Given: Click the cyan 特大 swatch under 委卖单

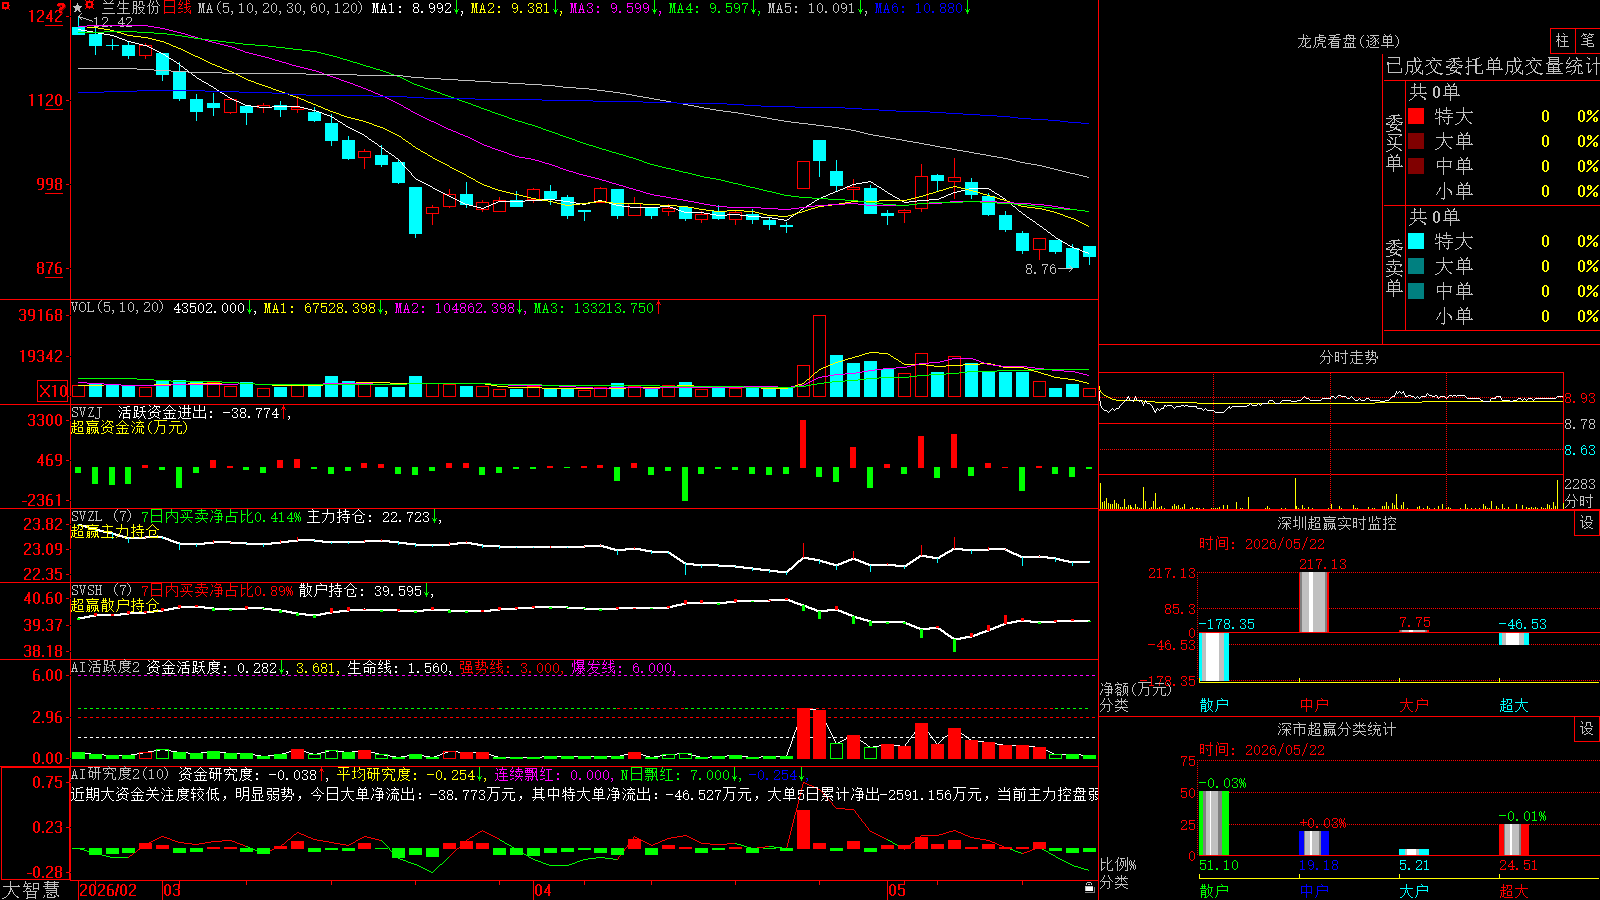Looking at the screenshot, I should (1416, 241).
